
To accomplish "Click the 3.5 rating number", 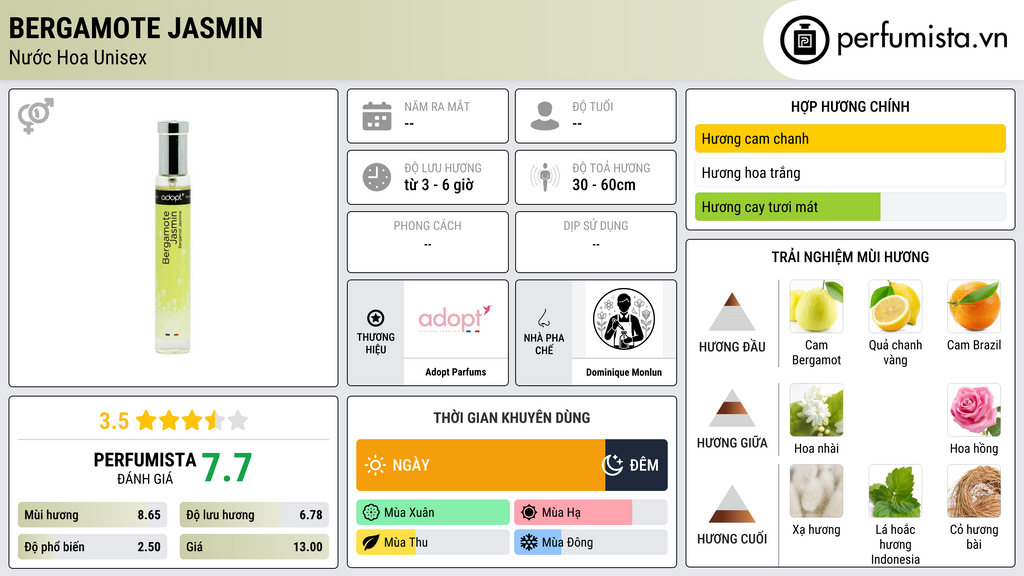I will click(x=114, y=421).
